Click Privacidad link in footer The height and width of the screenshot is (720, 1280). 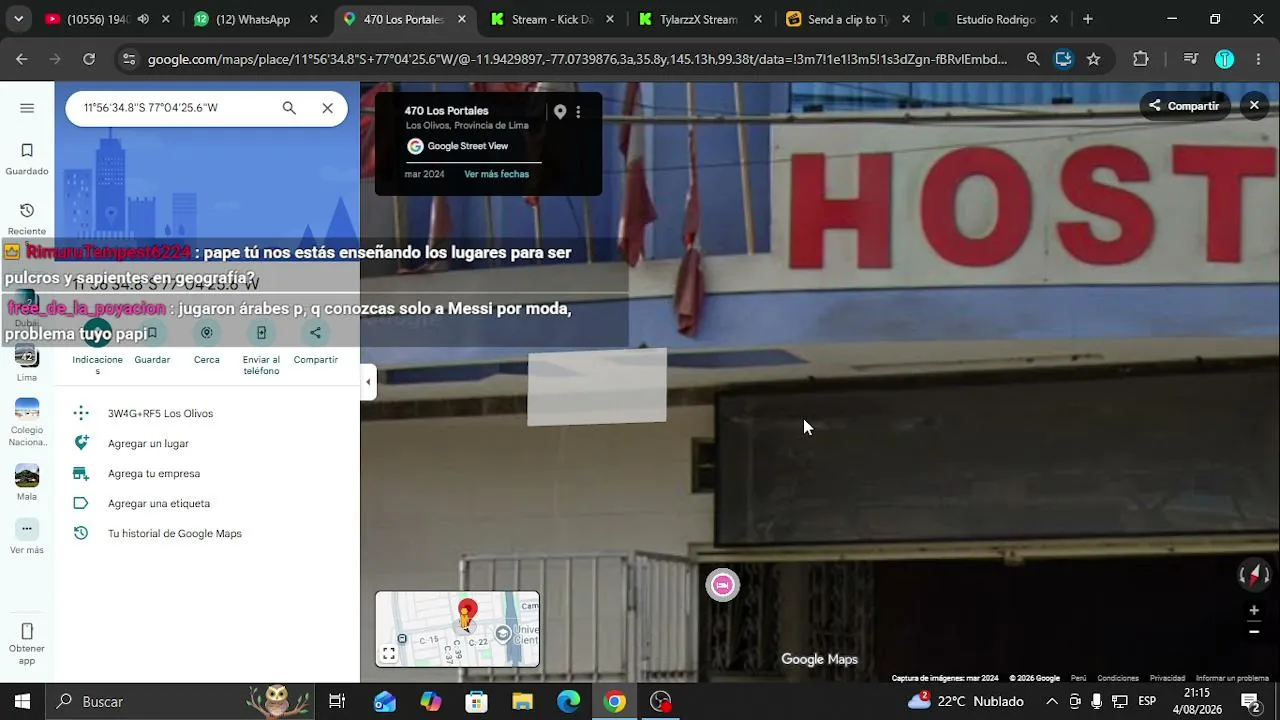point(1167,678)
